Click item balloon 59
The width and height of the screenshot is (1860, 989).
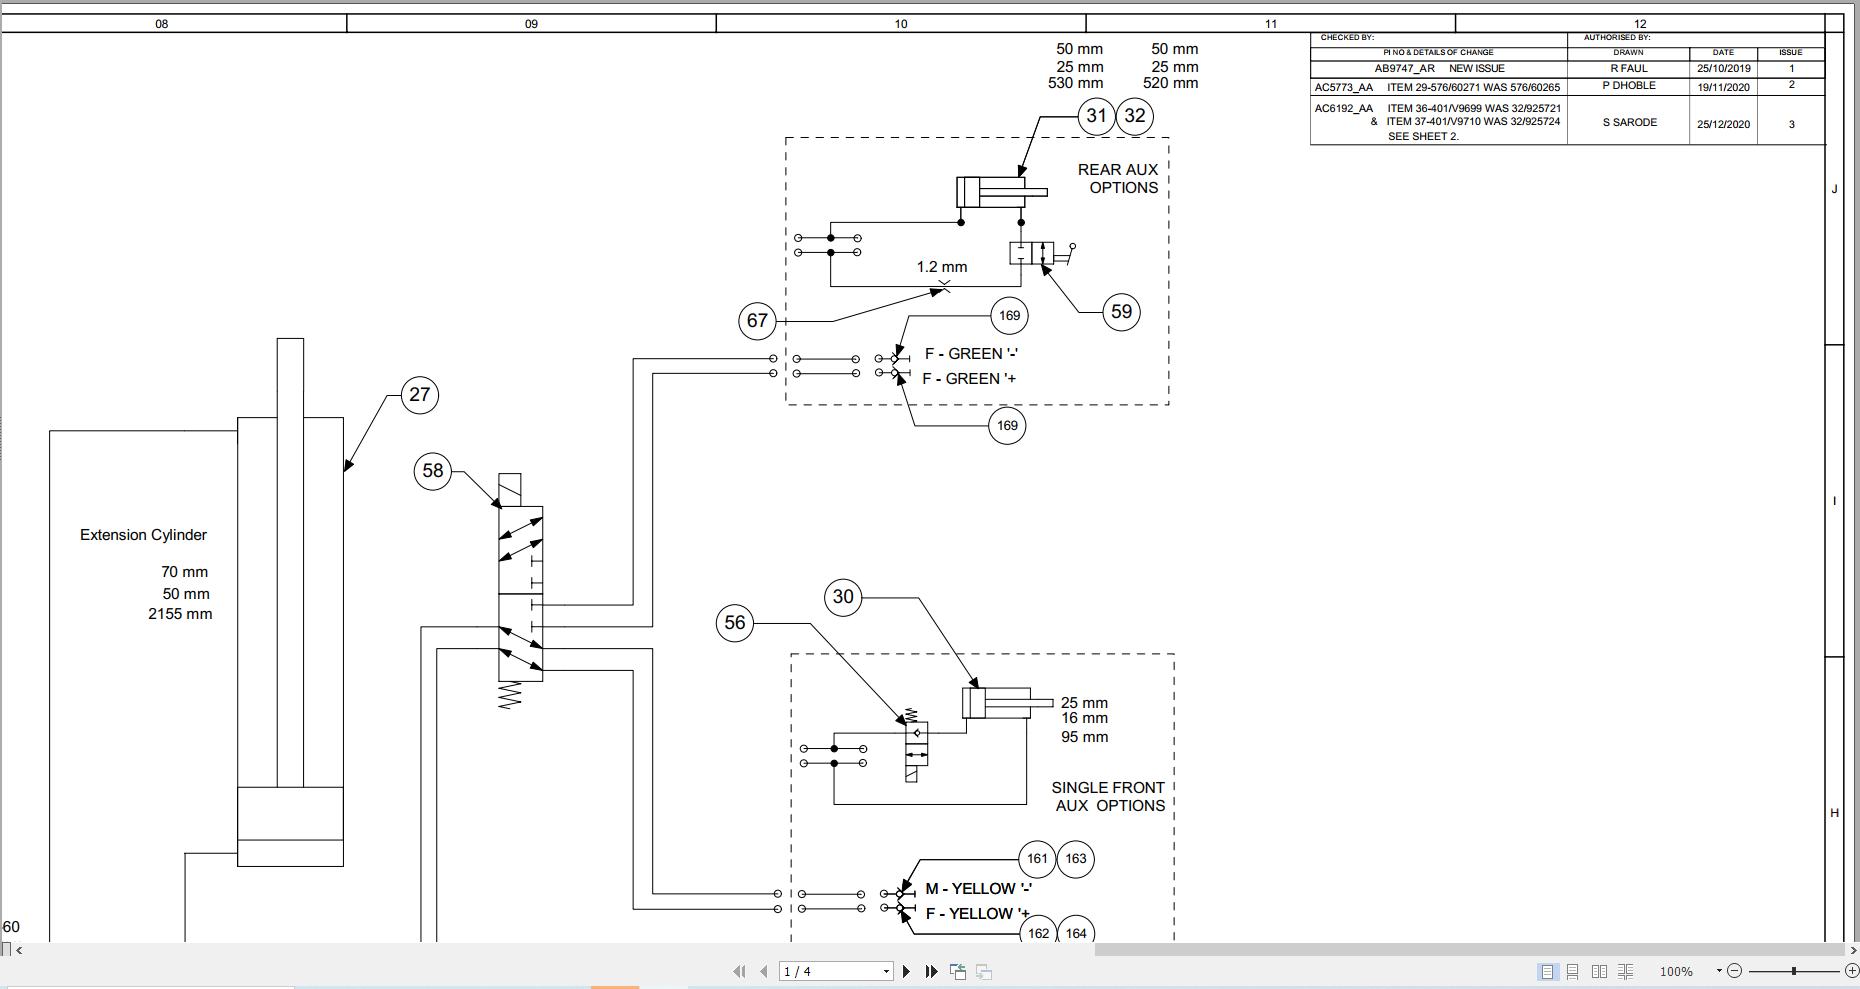(1122, 312)
